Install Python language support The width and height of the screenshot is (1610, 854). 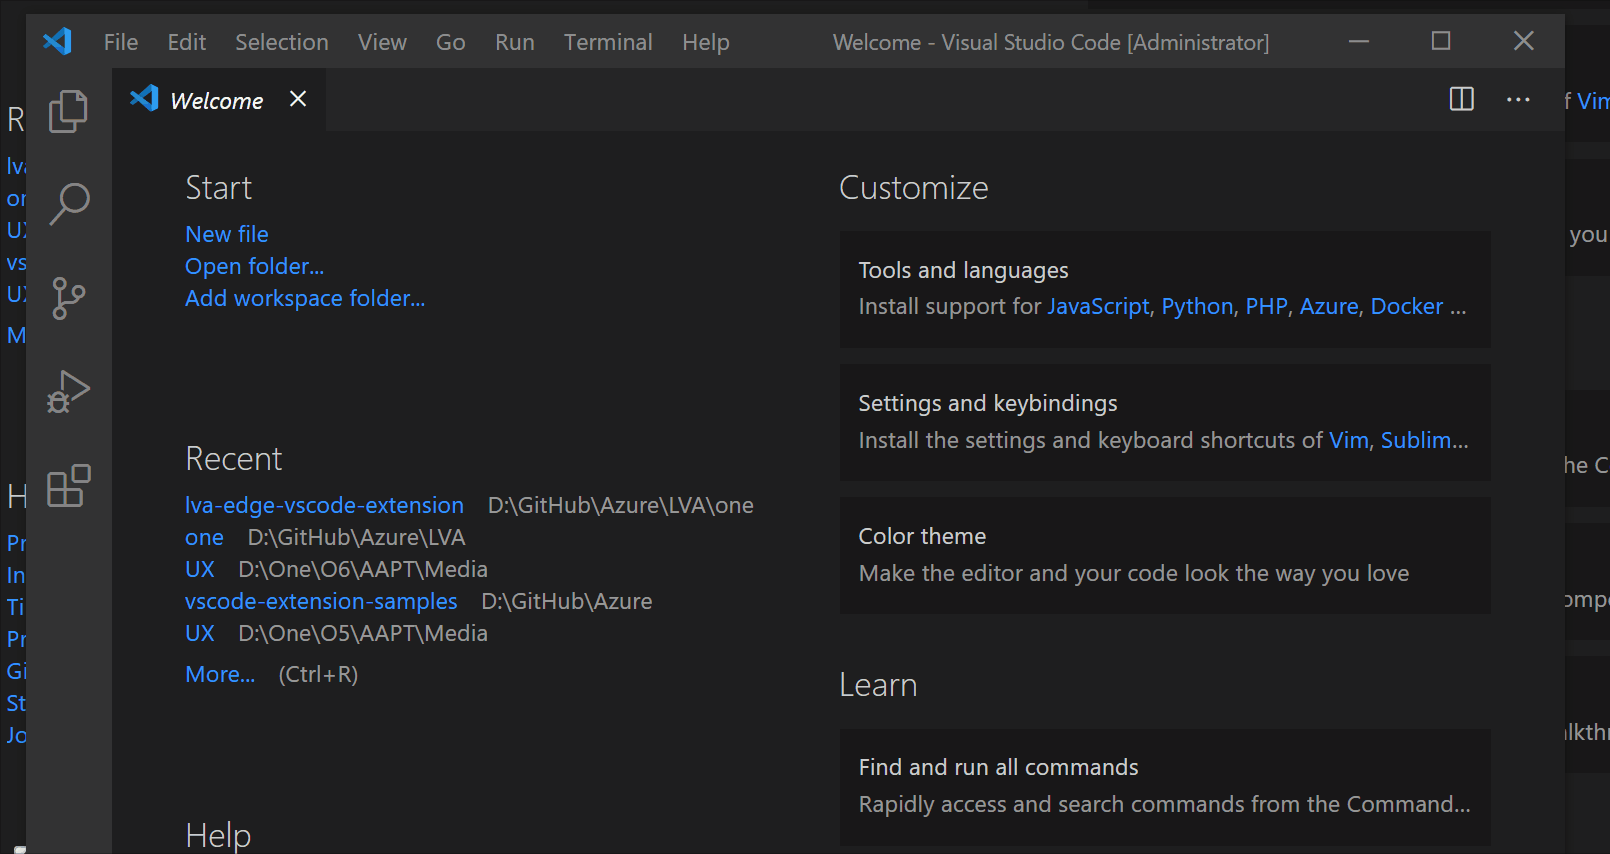click(1197, 306)
